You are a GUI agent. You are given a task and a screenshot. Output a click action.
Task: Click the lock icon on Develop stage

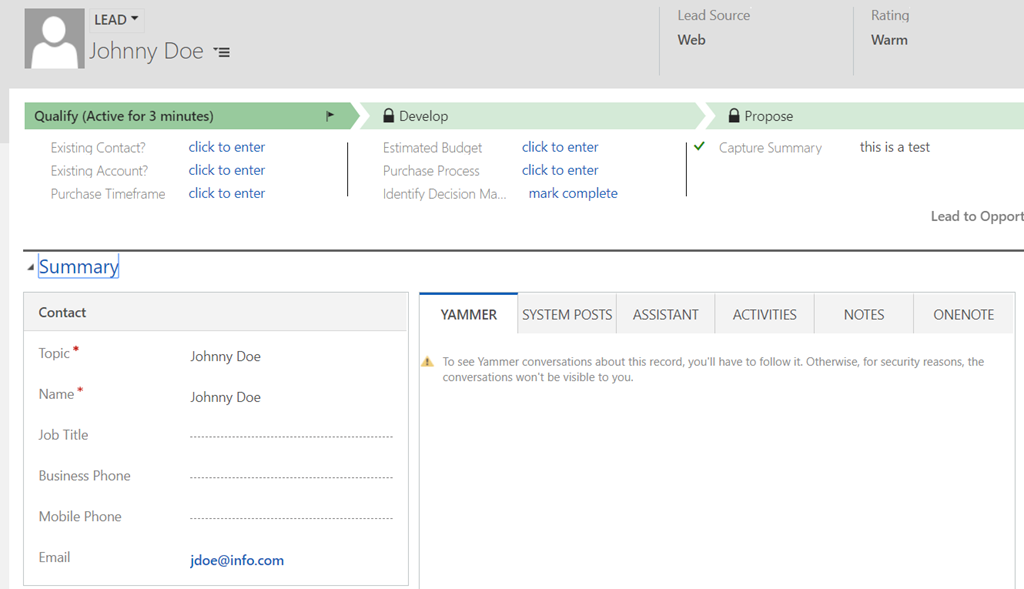pos(389,116)
